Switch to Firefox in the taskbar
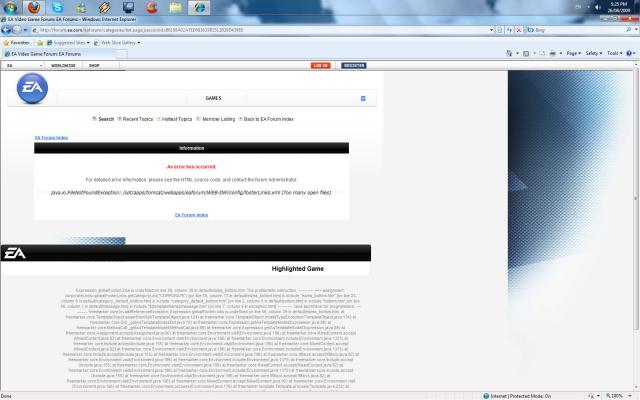The height and width of the screenshot is (400, 640). pos(34,7)
